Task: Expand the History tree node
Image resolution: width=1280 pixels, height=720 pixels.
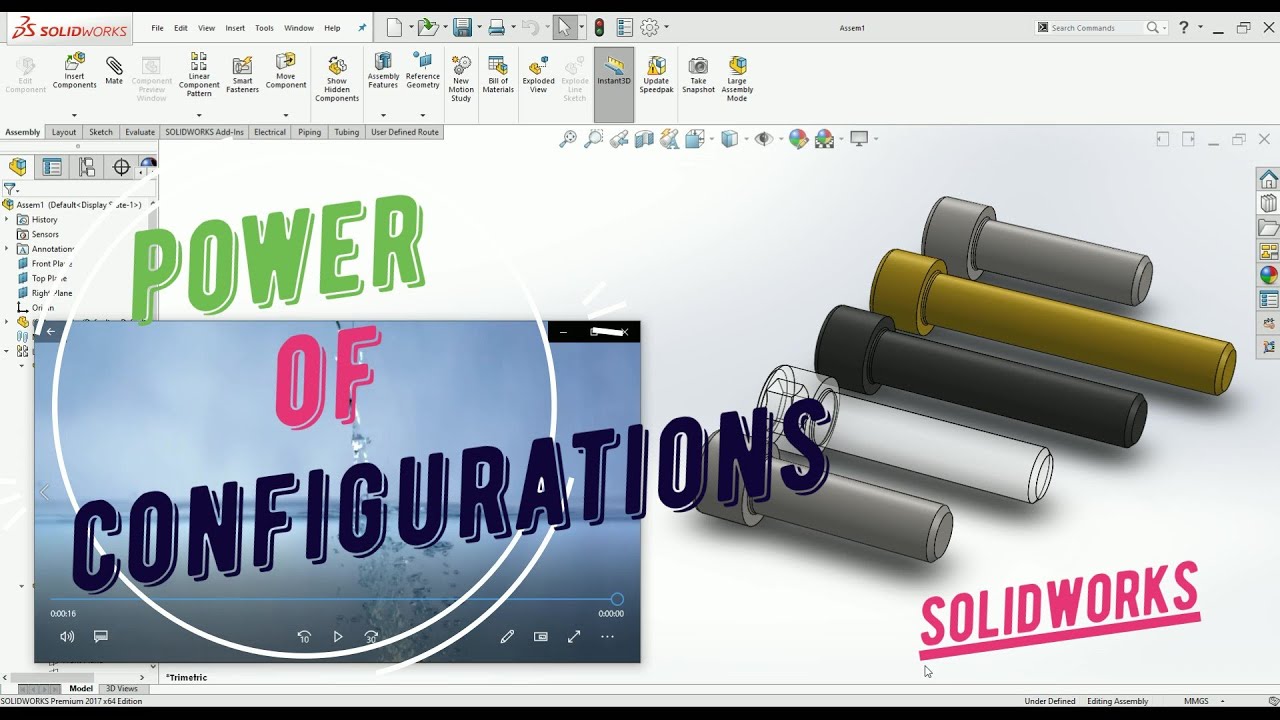Action: coord(7,219)
